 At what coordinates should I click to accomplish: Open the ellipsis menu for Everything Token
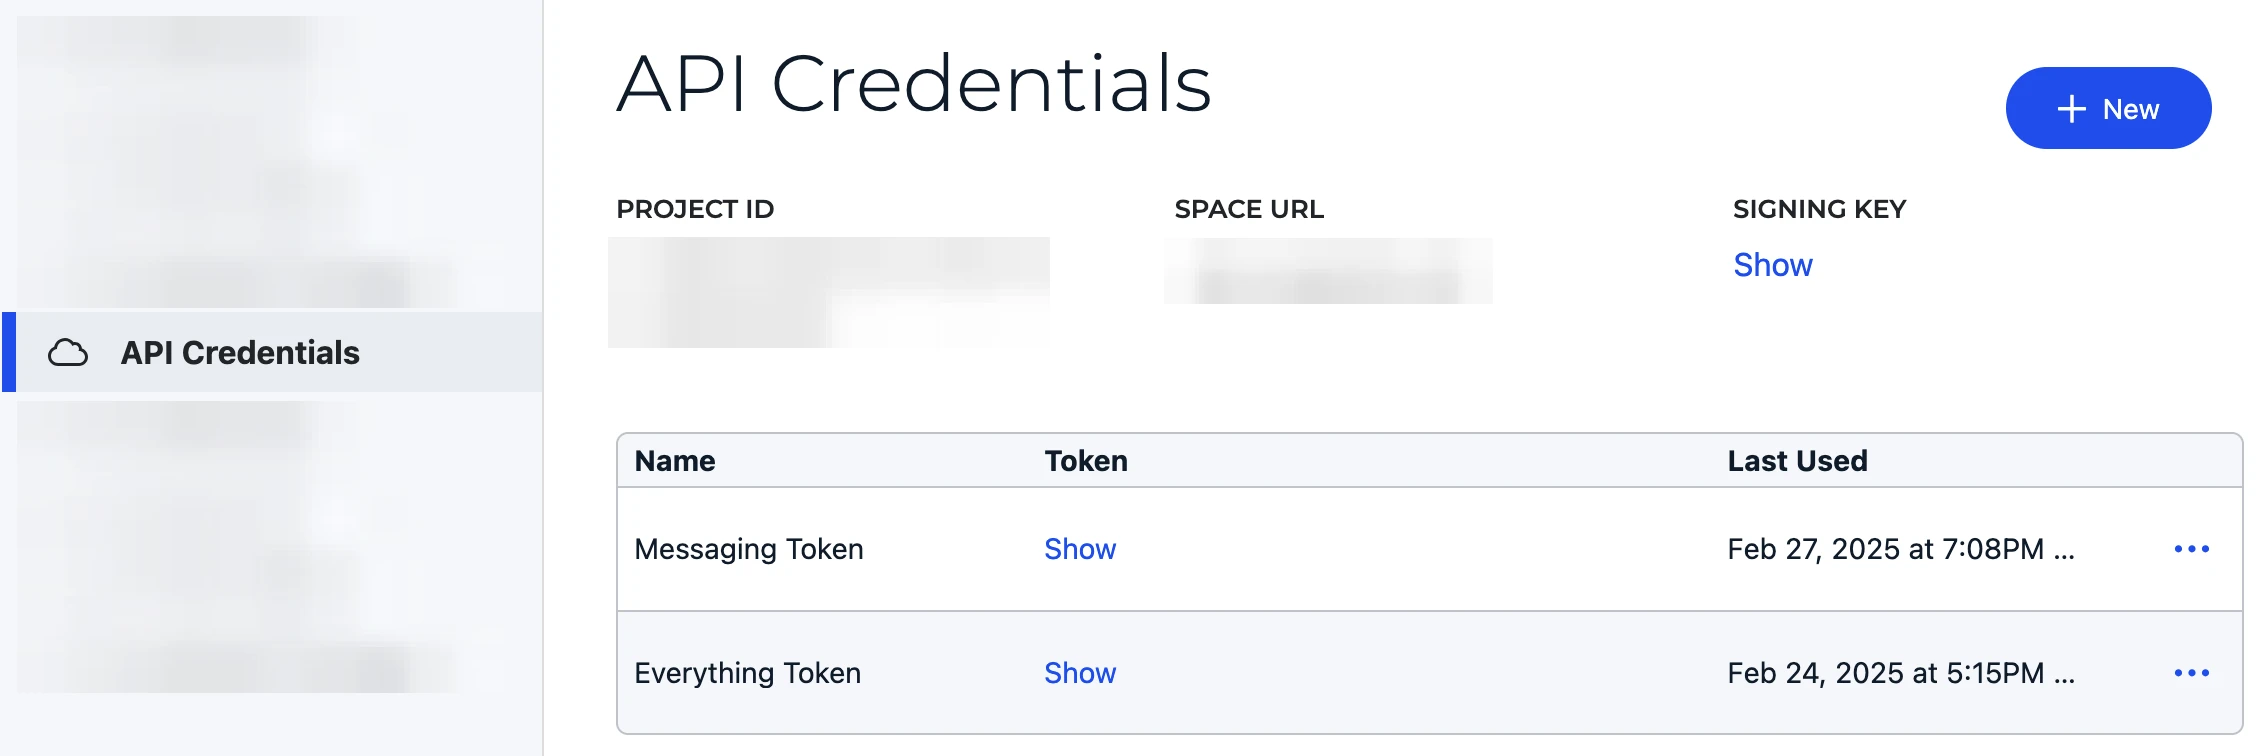(2193, 673)
